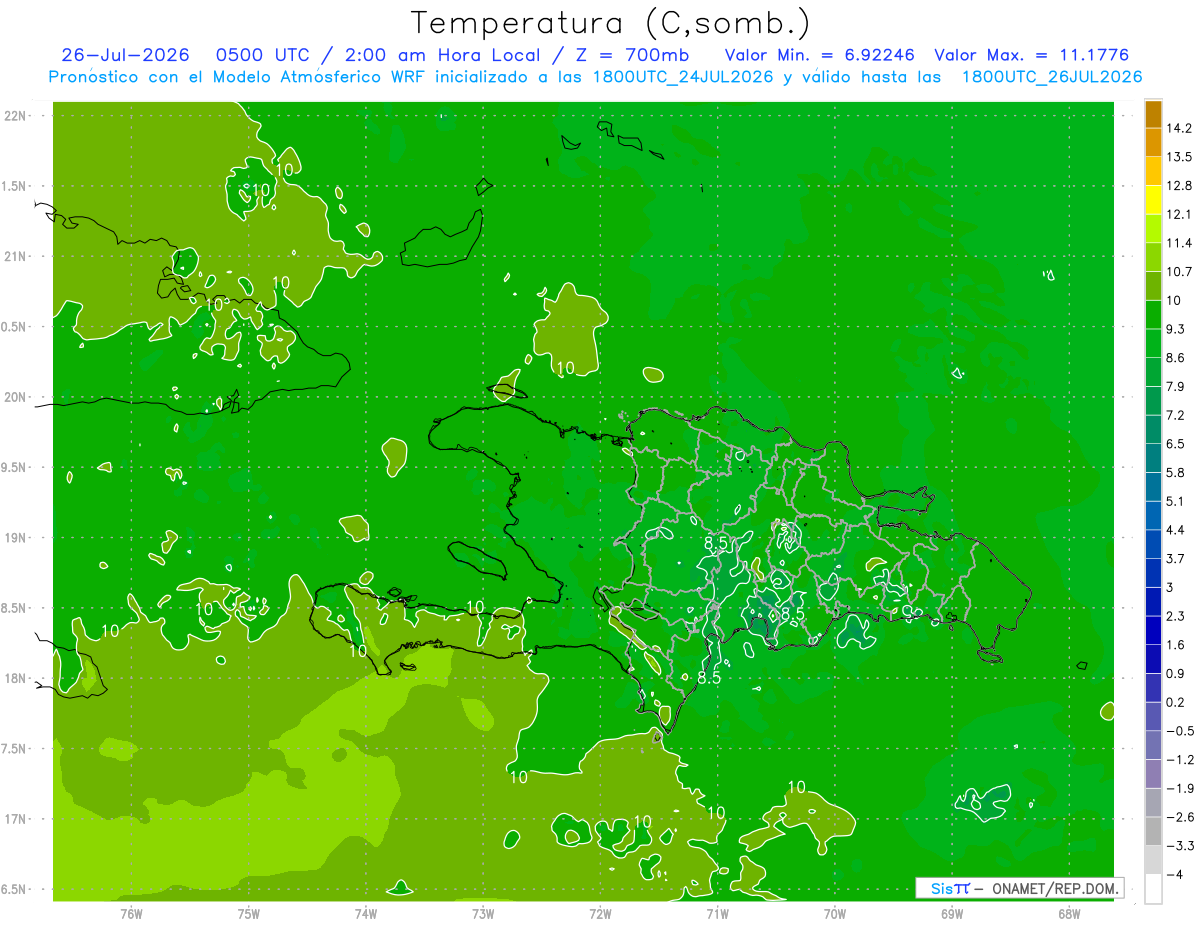This screenshot has height=927, width=1200.
Task: Click the "5.1" colorbar label
Action: click(x=1176, y=501)
